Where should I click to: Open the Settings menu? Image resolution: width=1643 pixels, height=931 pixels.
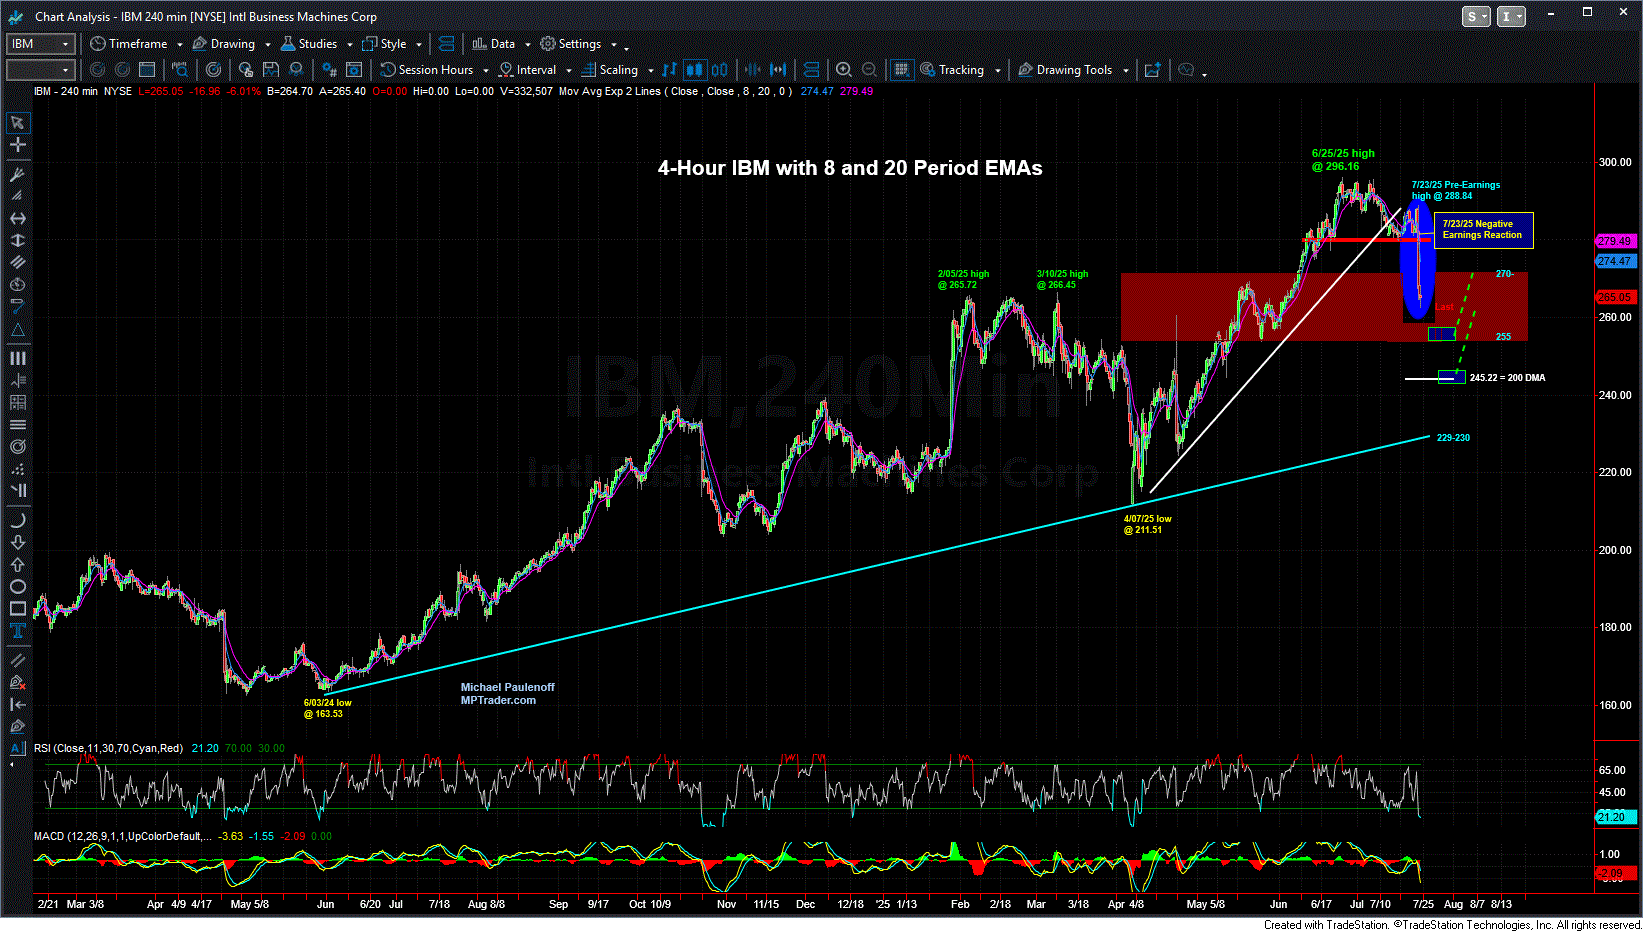(571, 44)
